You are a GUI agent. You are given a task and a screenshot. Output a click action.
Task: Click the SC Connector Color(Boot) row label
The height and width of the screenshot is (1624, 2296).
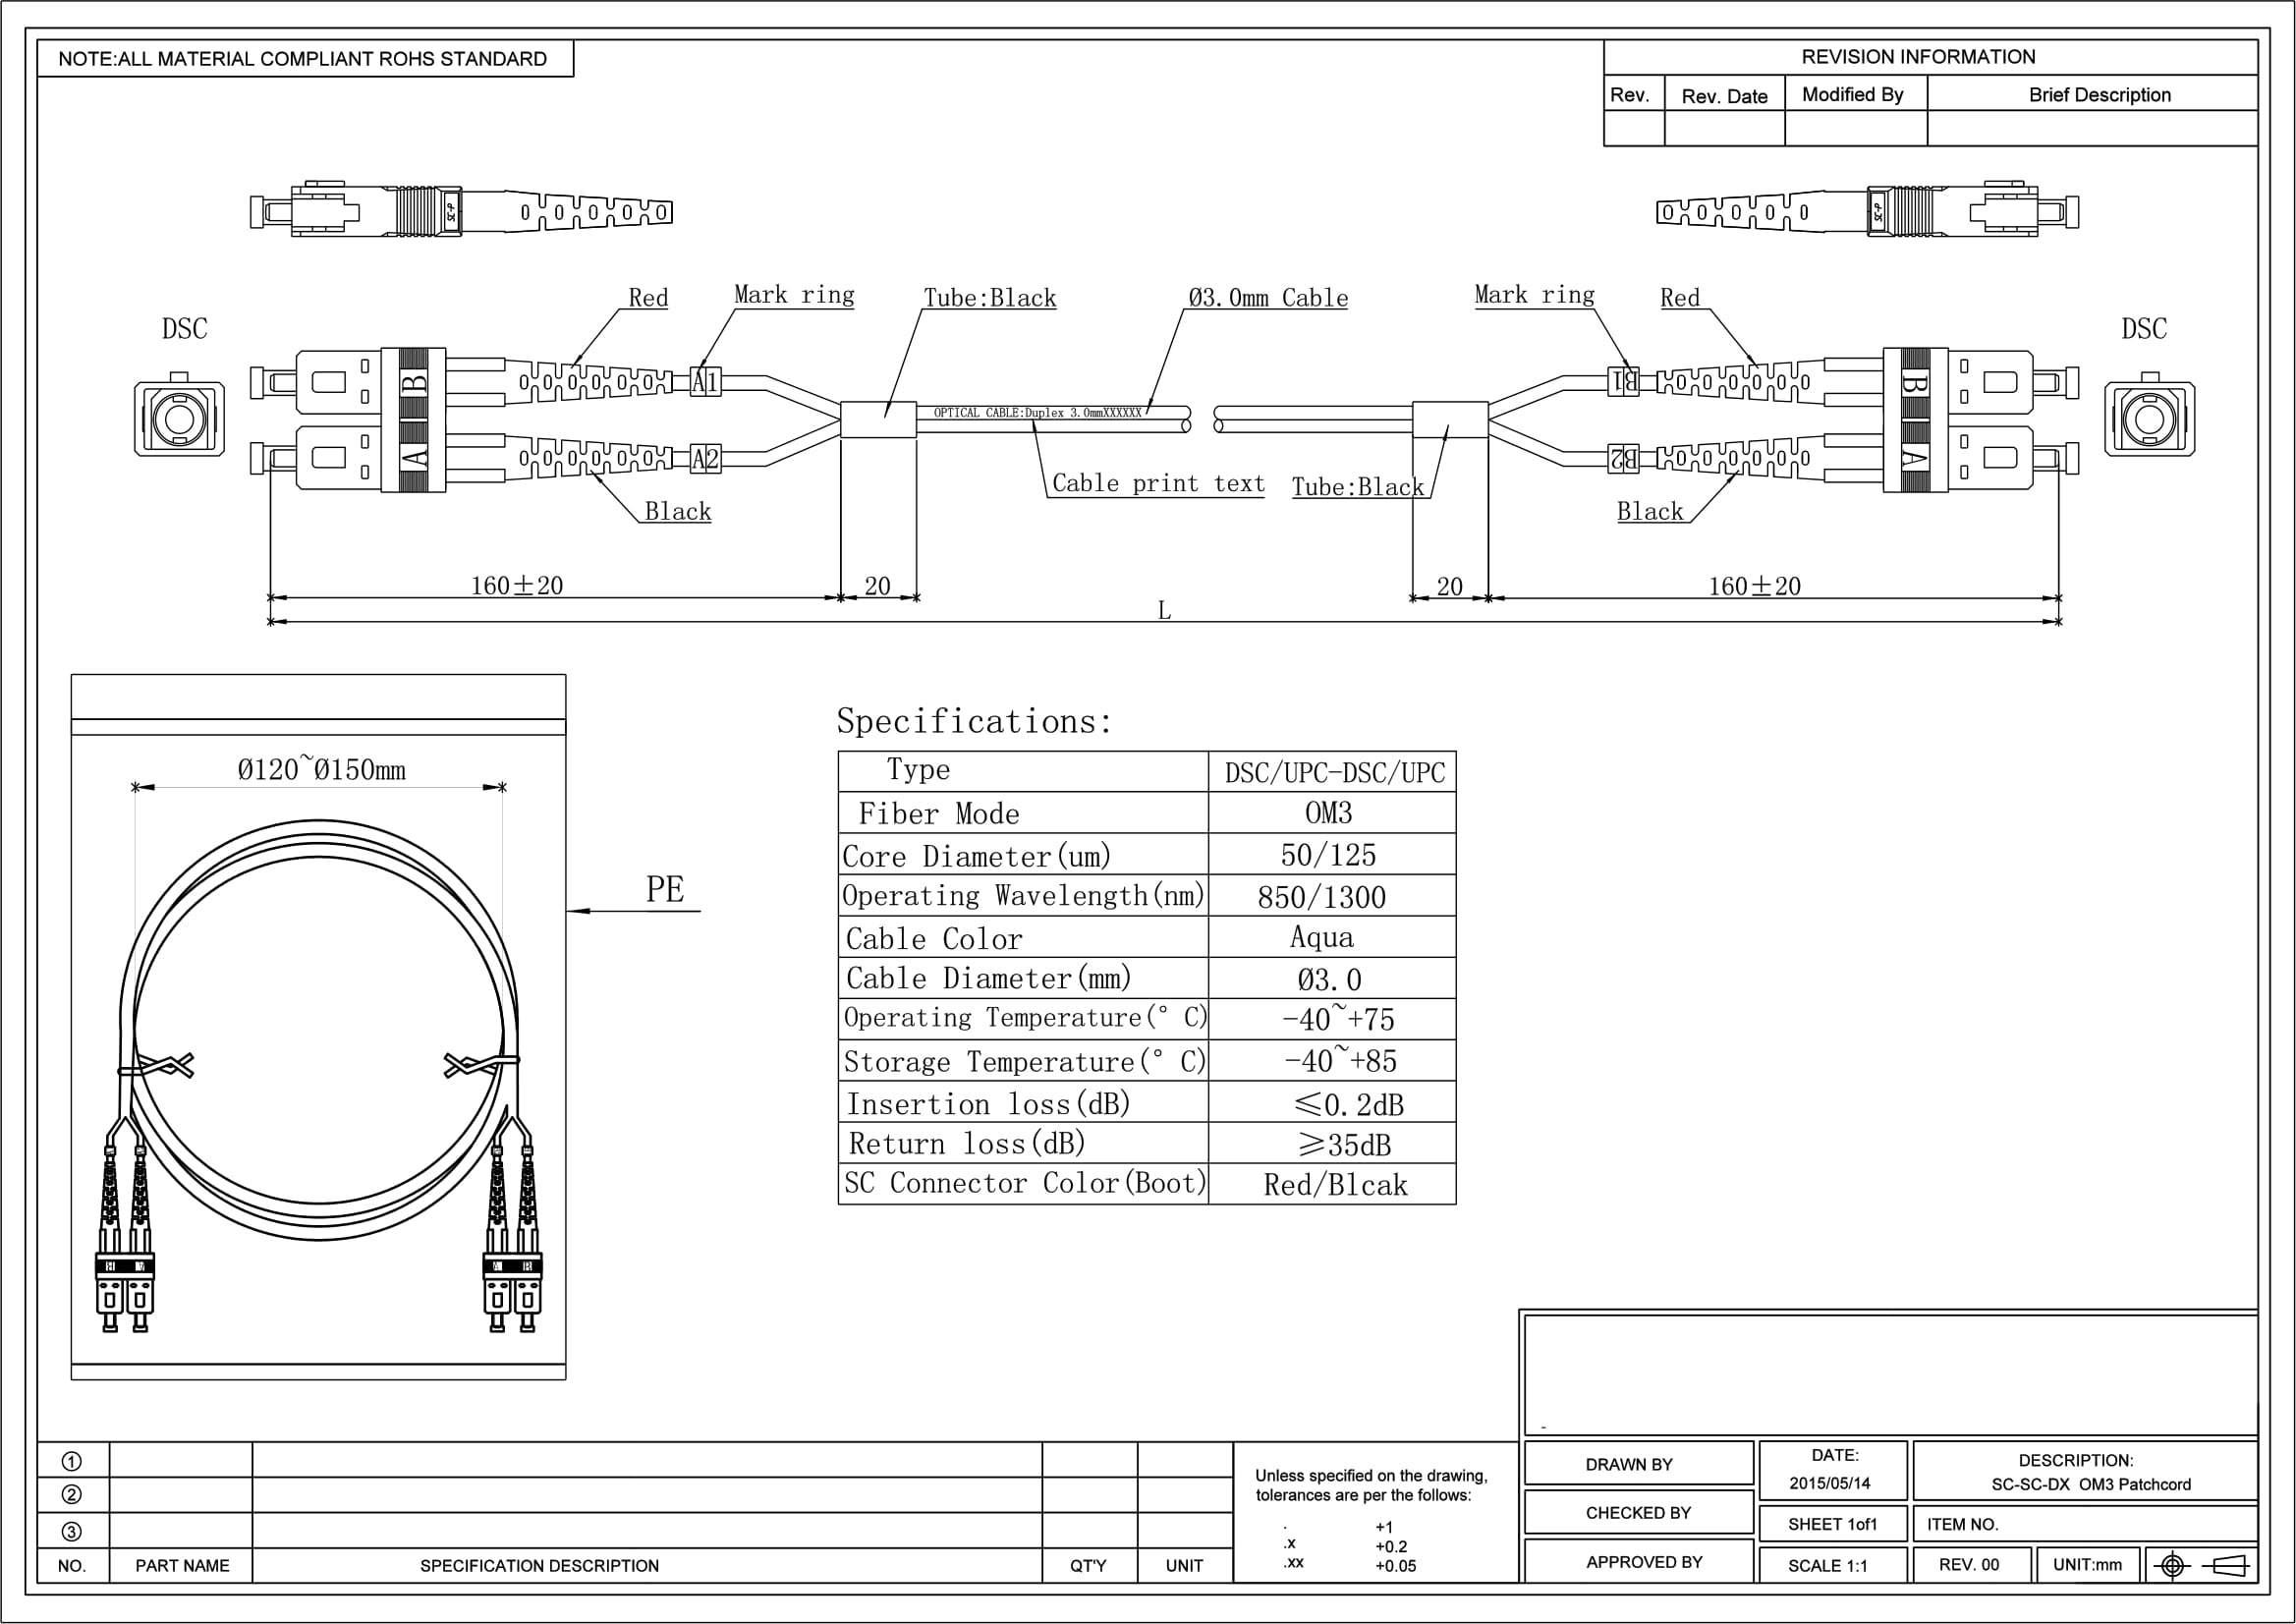tap(1025, 1183)
